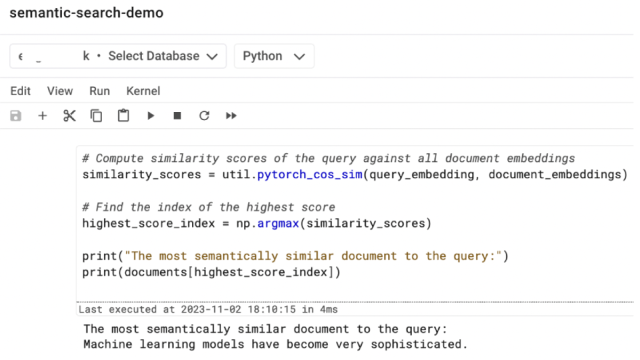Click the semantic-search-demo notebook title
Screen dimensions: 640x360
(x=87, y=13)
